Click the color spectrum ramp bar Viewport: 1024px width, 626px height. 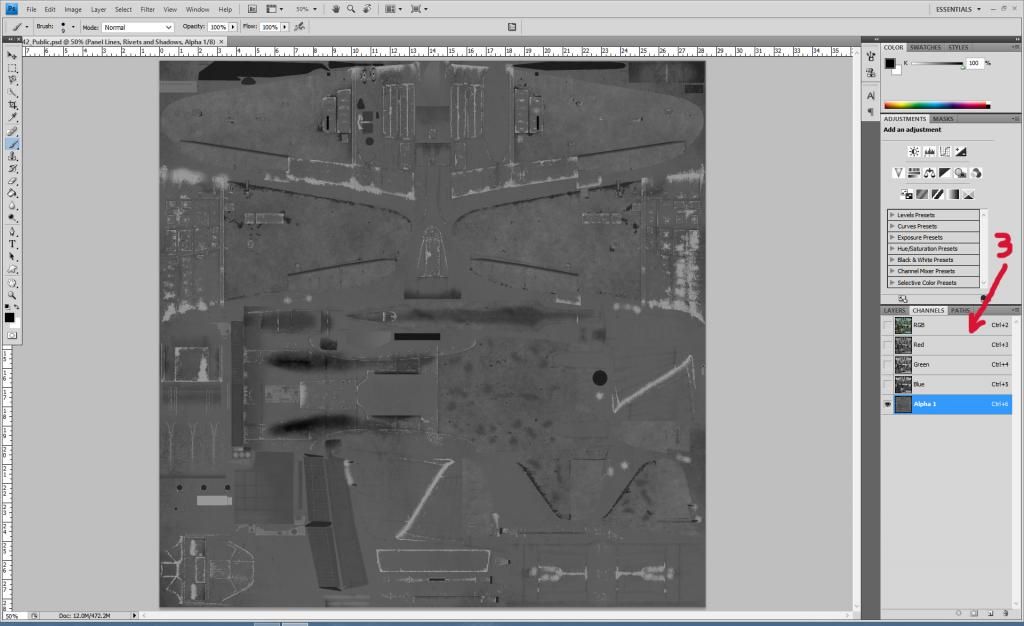click(936, 104)
